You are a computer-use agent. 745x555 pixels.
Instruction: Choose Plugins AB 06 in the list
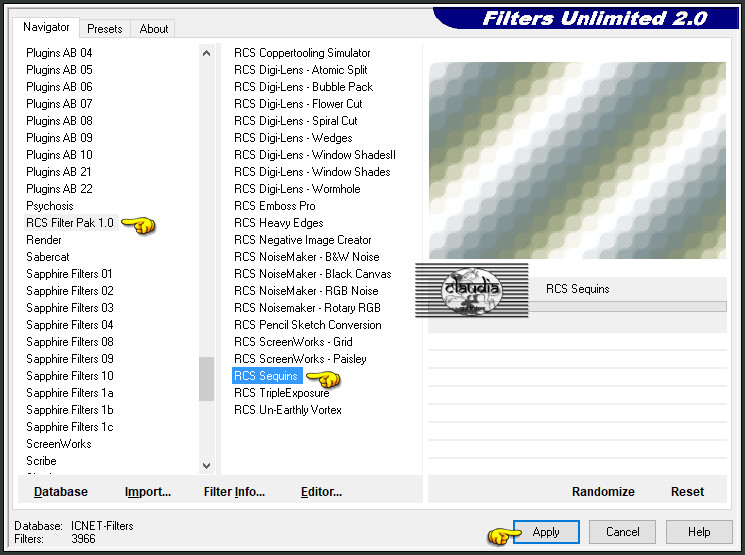coord(59,87)
